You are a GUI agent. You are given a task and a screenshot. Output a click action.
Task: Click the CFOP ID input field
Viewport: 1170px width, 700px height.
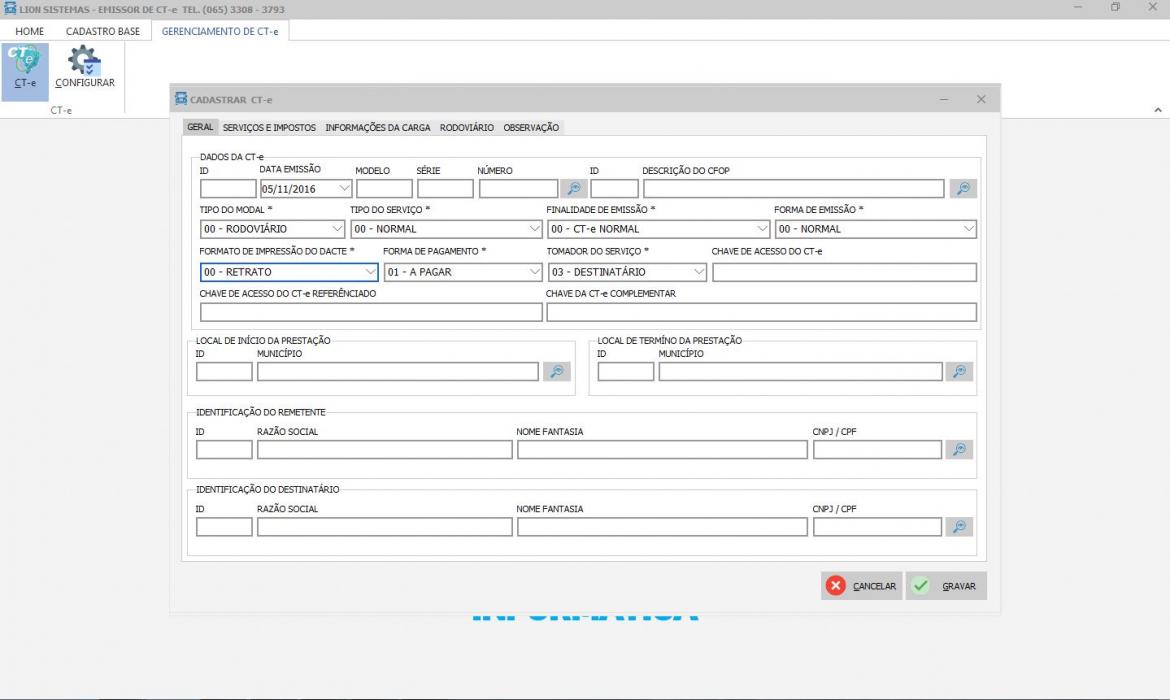pyautogui.click(x=615, y=189)
